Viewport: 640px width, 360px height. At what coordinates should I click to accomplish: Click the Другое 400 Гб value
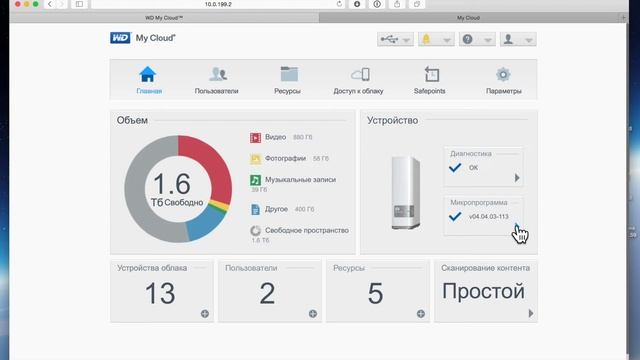pyautogui.click(x=304, y=209)
